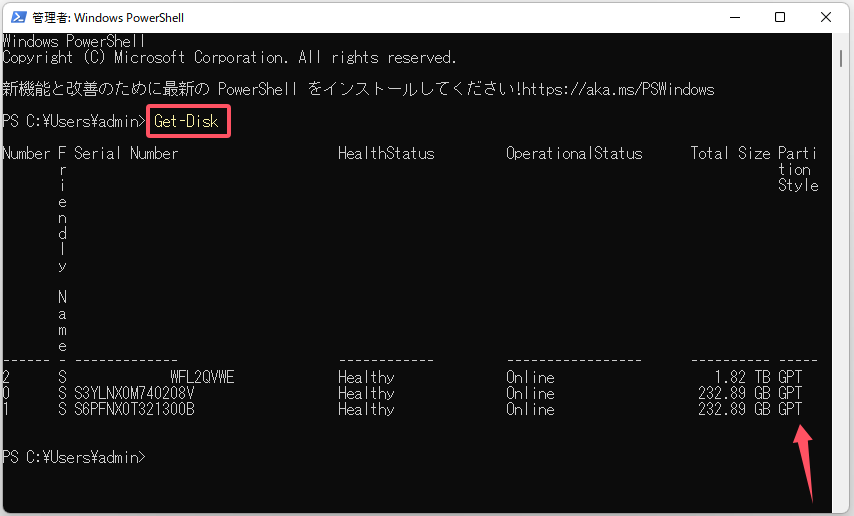
Task: Click Online status of S3YLNX0M740208V disk
Action: tap(530, 393)
